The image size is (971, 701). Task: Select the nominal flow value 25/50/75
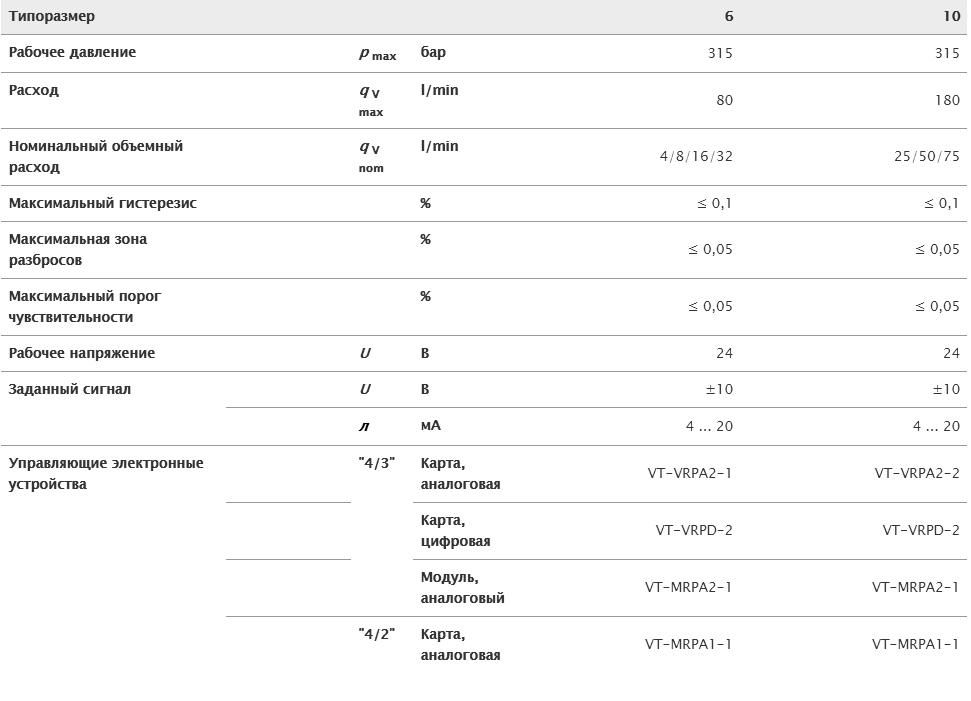click(x=927, y=156)
